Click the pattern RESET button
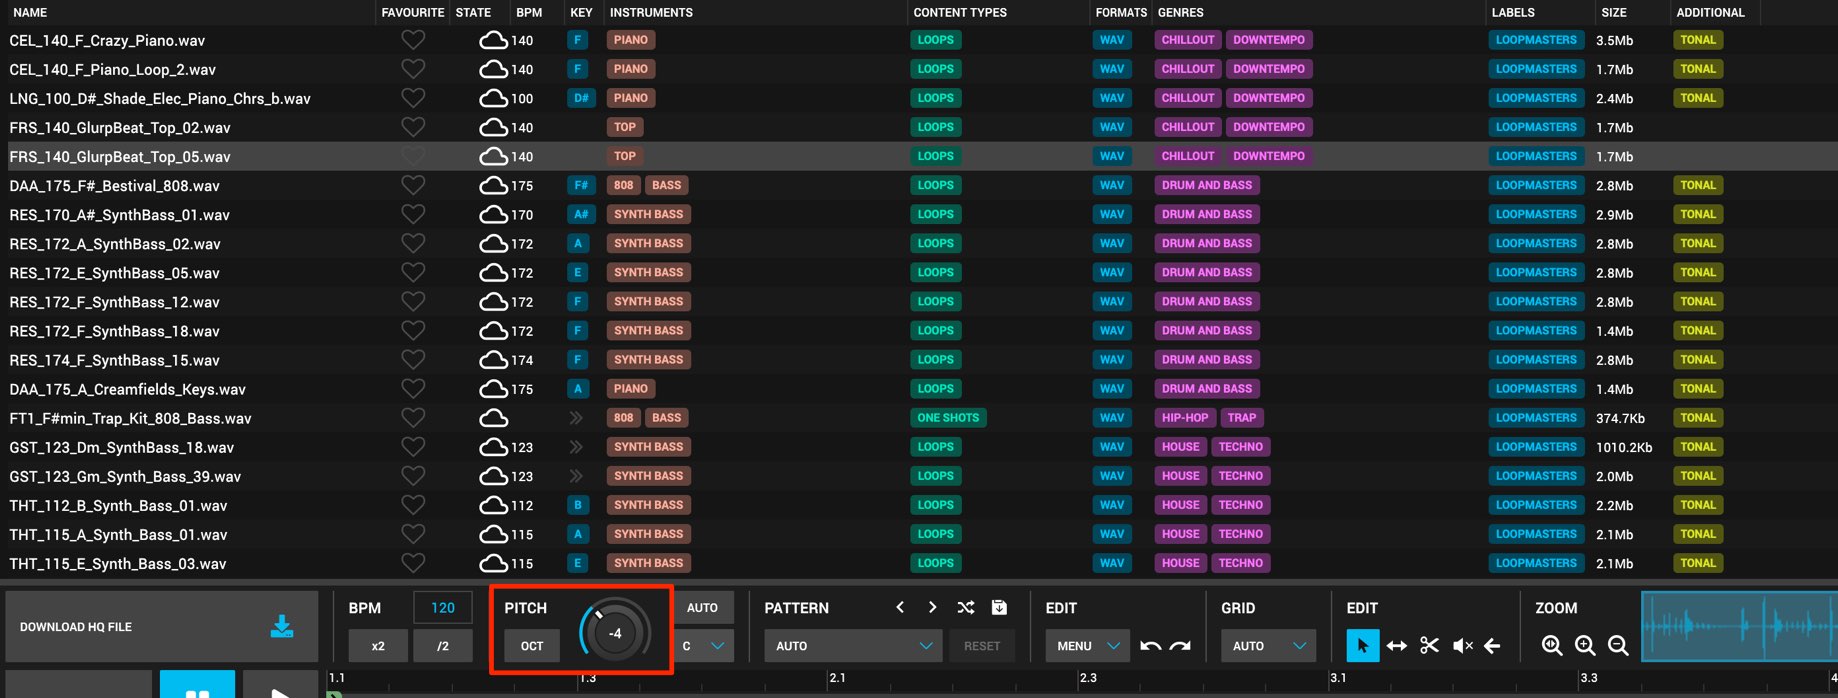1838x698 pixels. [982, 646]
